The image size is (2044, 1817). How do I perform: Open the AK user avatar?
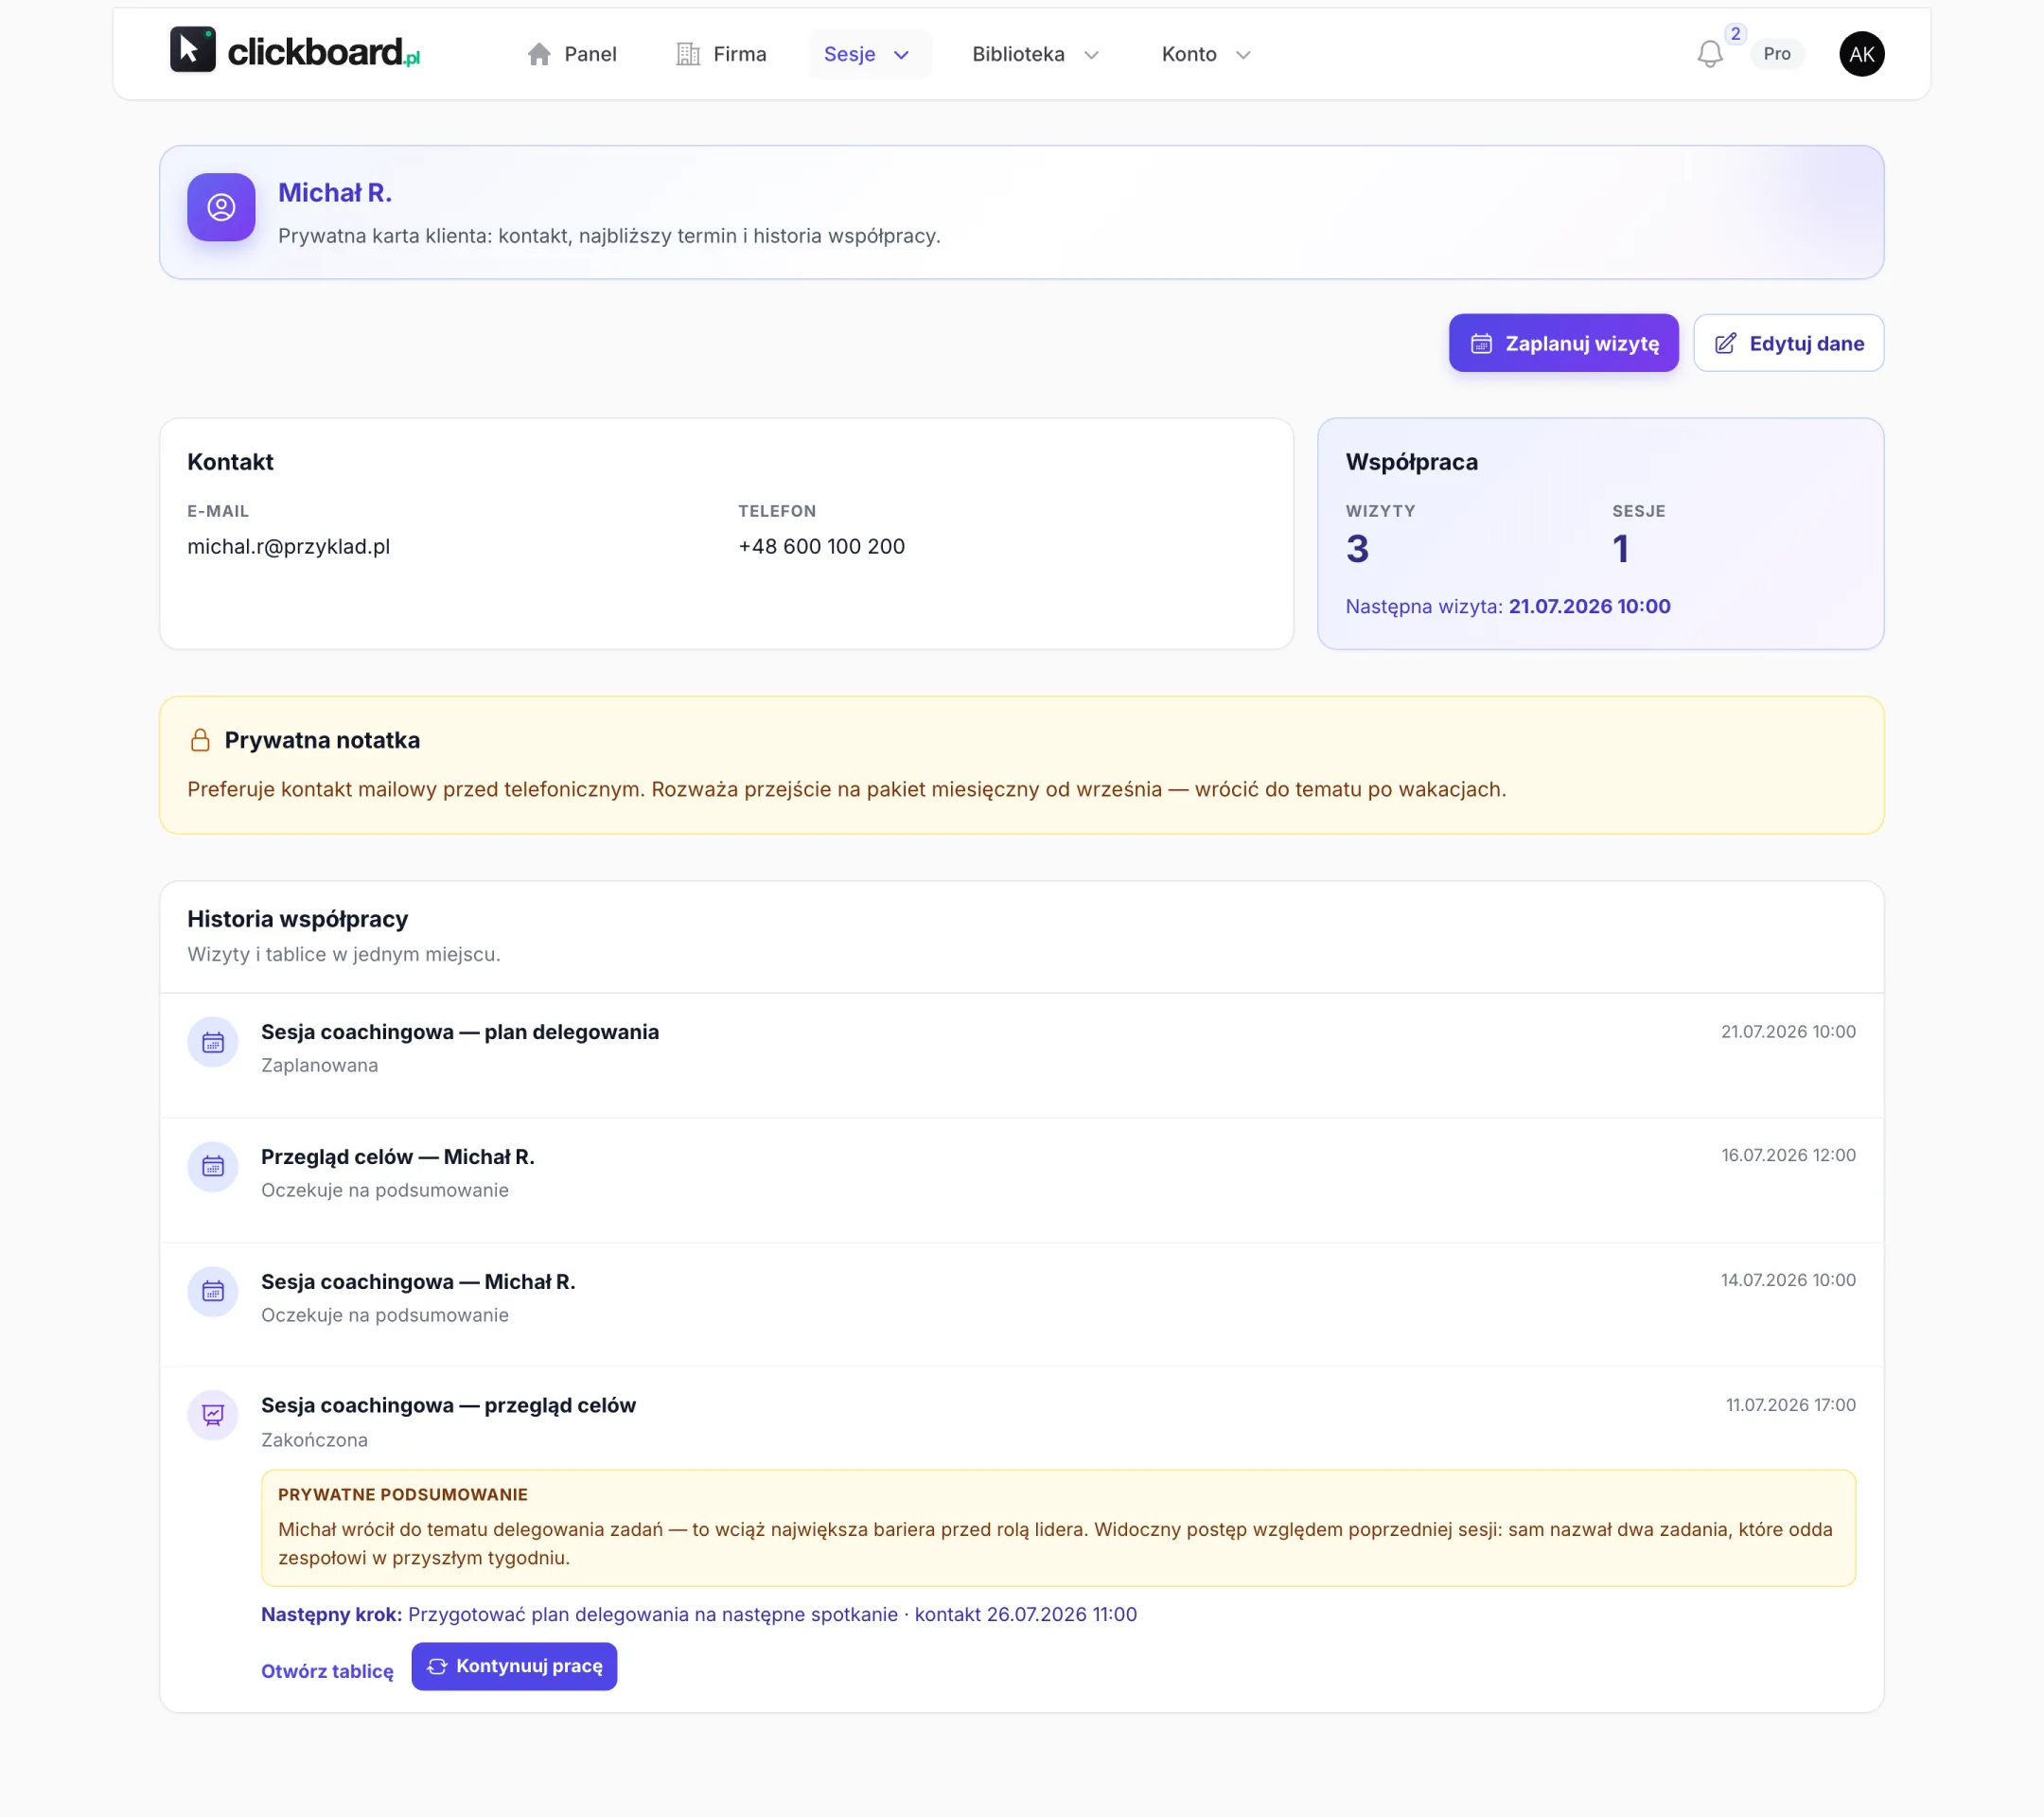[1861, 54]
